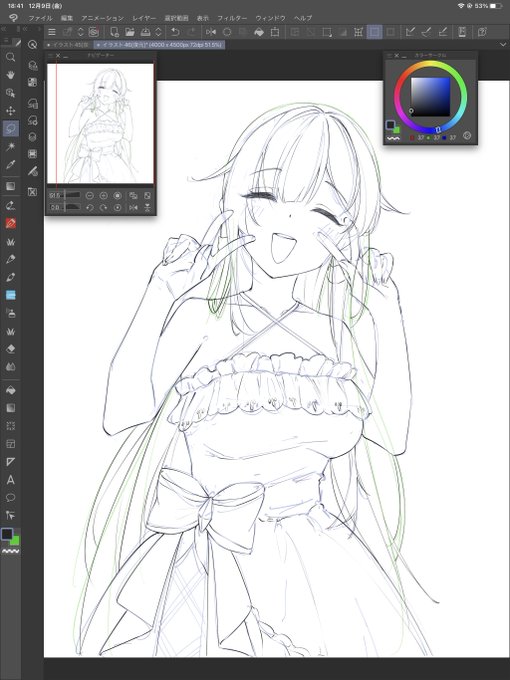Viewport: 510px width, 680px height.
Task: Open the help question mark icon
Action: 482,32
